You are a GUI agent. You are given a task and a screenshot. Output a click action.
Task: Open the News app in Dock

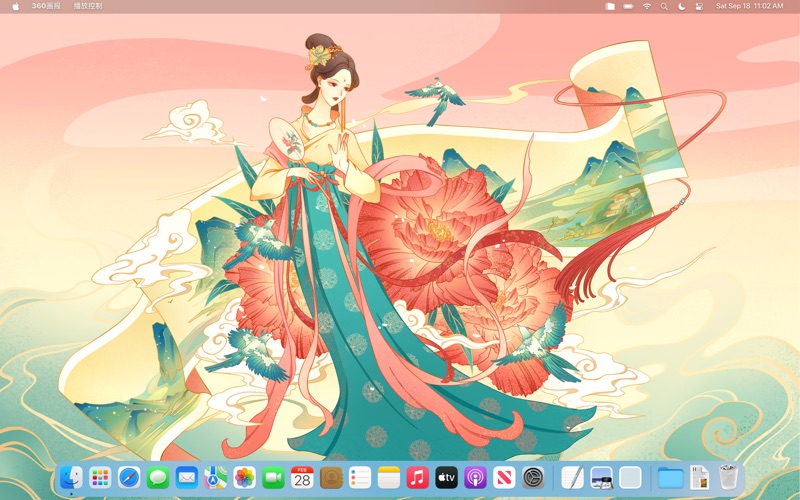coord(504,478)
